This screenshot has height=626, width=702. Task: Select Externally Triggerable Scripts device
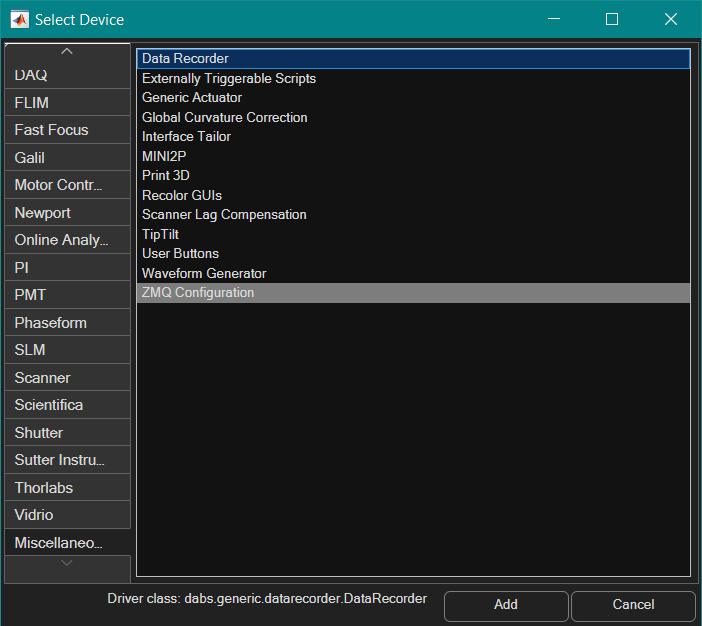point(413,78)
